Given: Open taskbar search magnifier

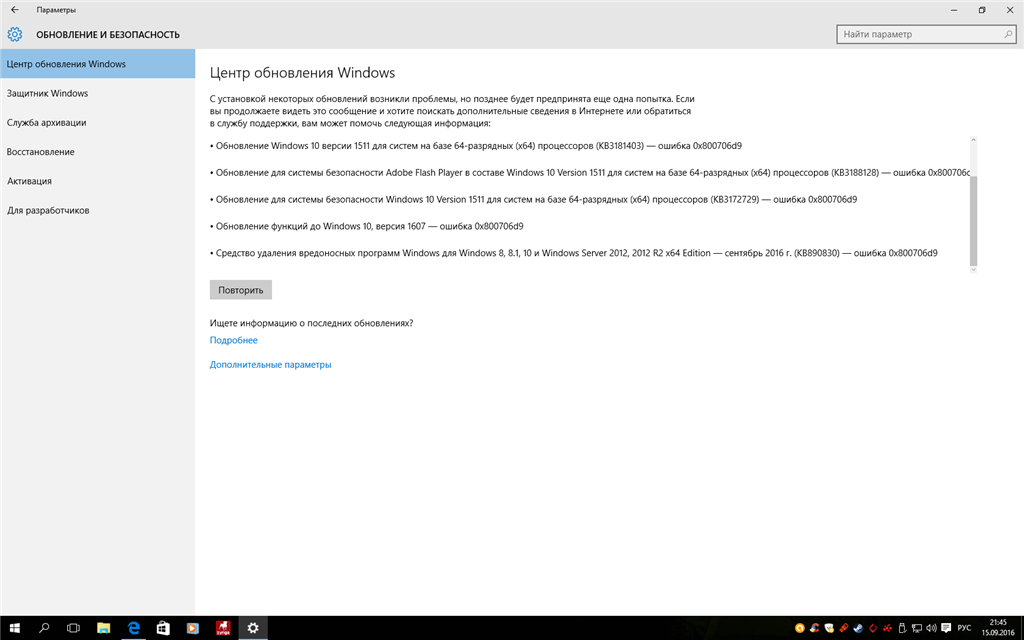Looking at the screenshot, I should [x=44, y=628].
